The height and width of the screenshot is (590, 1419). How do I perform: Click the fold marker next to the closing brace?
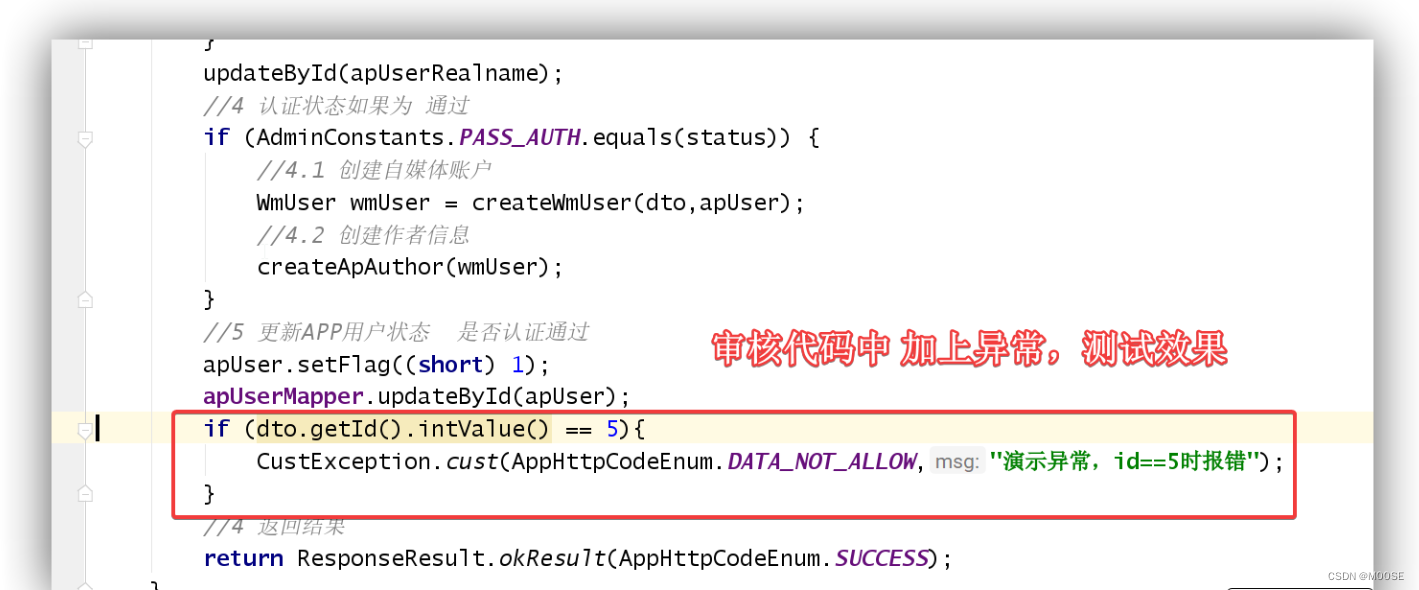(x=85, y=493)
